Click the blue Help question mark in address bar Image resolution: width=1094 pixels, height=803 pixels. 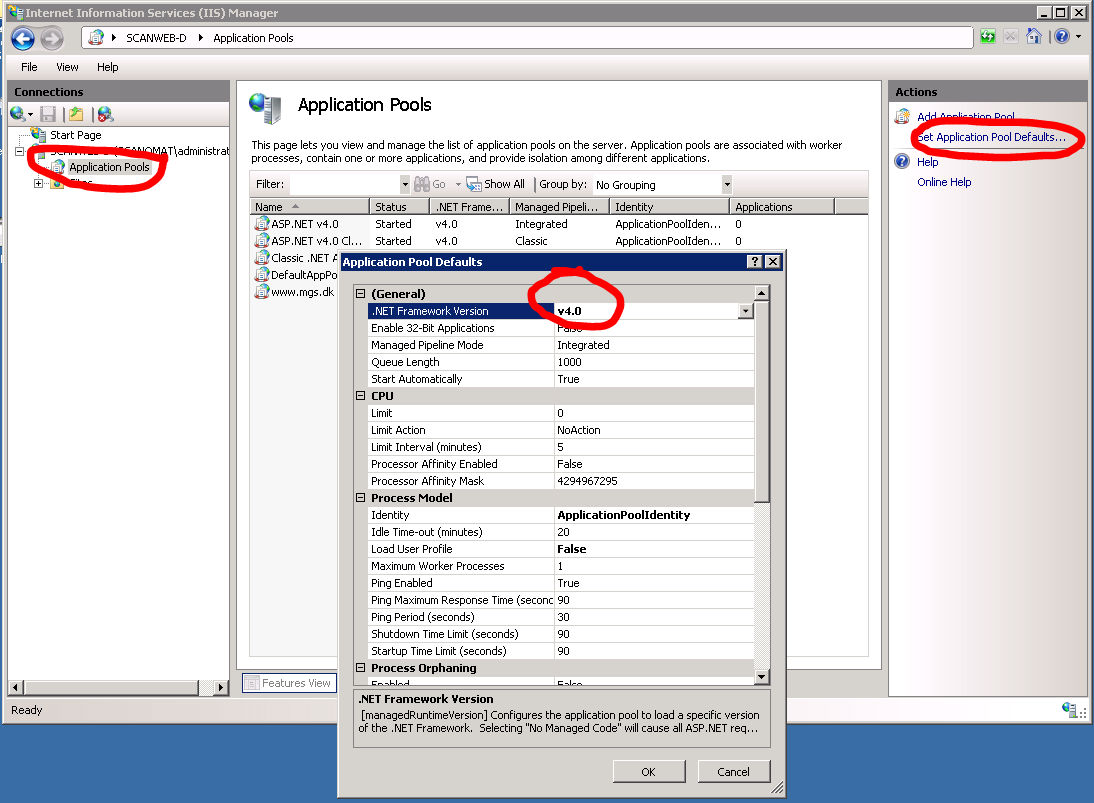1061,37
